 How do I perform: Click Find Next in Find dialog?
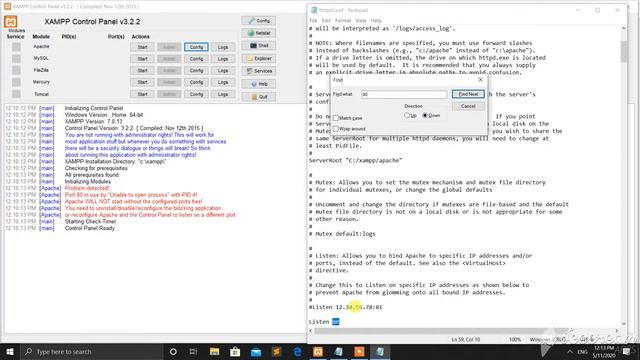tap(468, 94)
